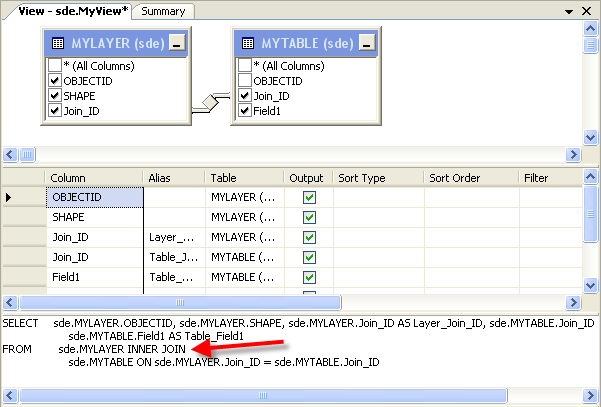Viewport: 601px width, 407px height.
Task: Click the Table_... alias cell for Field1
Action: [174, 277]
